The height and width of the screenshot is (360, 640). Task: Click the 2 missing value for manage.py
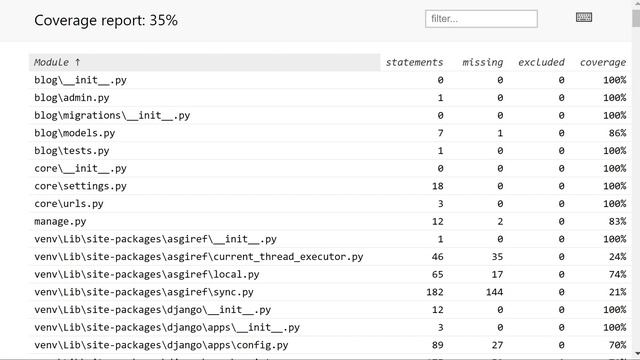pyautogui.click(x=500, y=221)
